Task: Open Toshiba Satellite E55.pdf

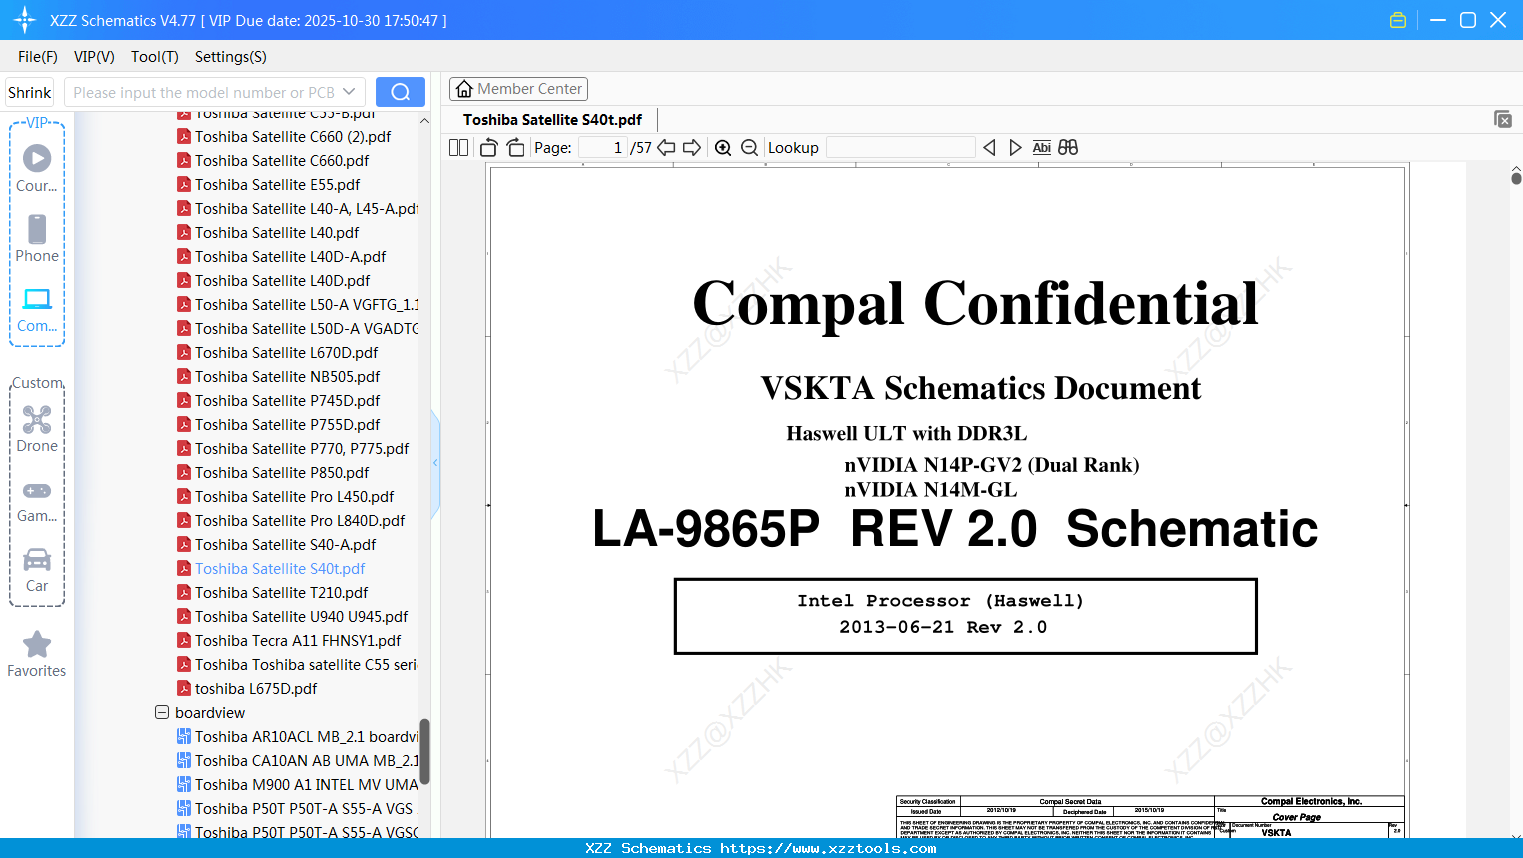Action: pos(278,184)
